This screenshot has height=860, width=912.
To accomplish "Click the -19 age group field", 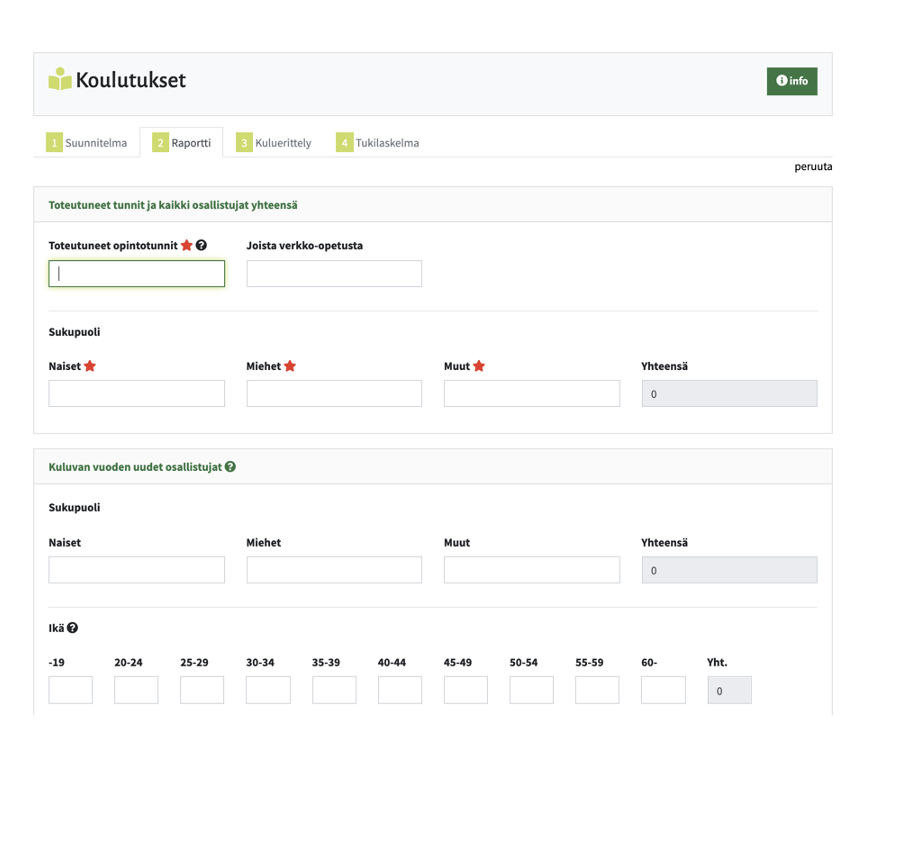I will [x=70, y=690].
